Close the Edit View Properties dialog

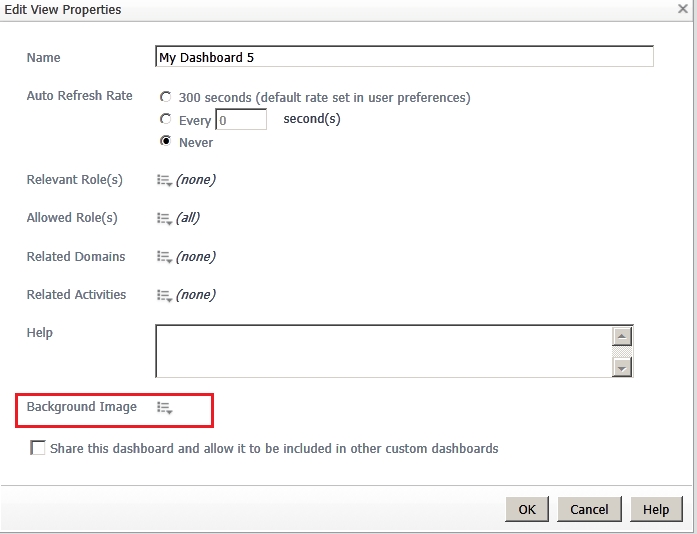click(x=683, y=8)
